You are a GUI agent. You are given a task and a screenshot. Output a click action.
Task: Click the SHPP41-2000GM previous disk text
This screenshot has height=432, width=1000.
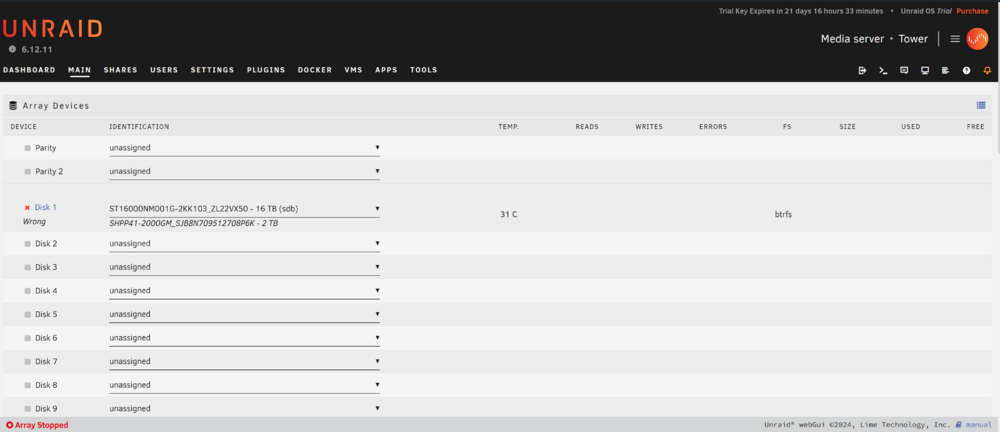pyautogui.click(x=193, y=224)
